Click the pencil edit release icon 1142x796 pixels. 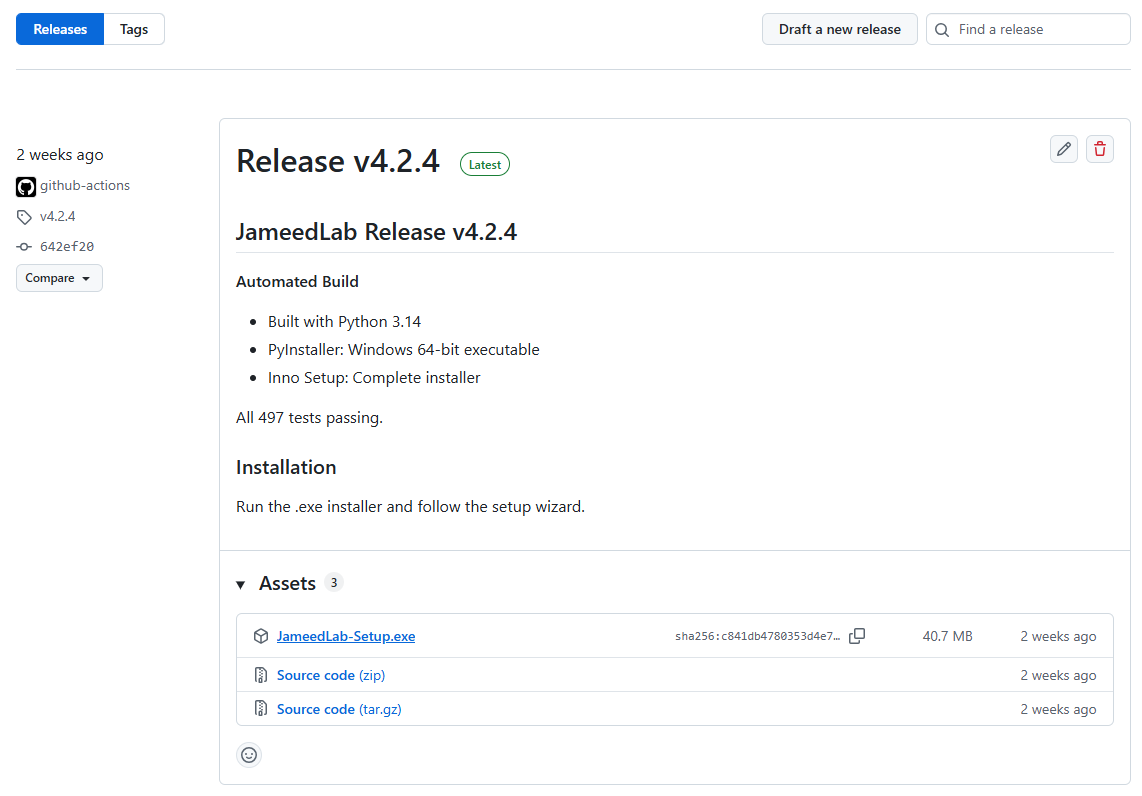point(1063,149)
